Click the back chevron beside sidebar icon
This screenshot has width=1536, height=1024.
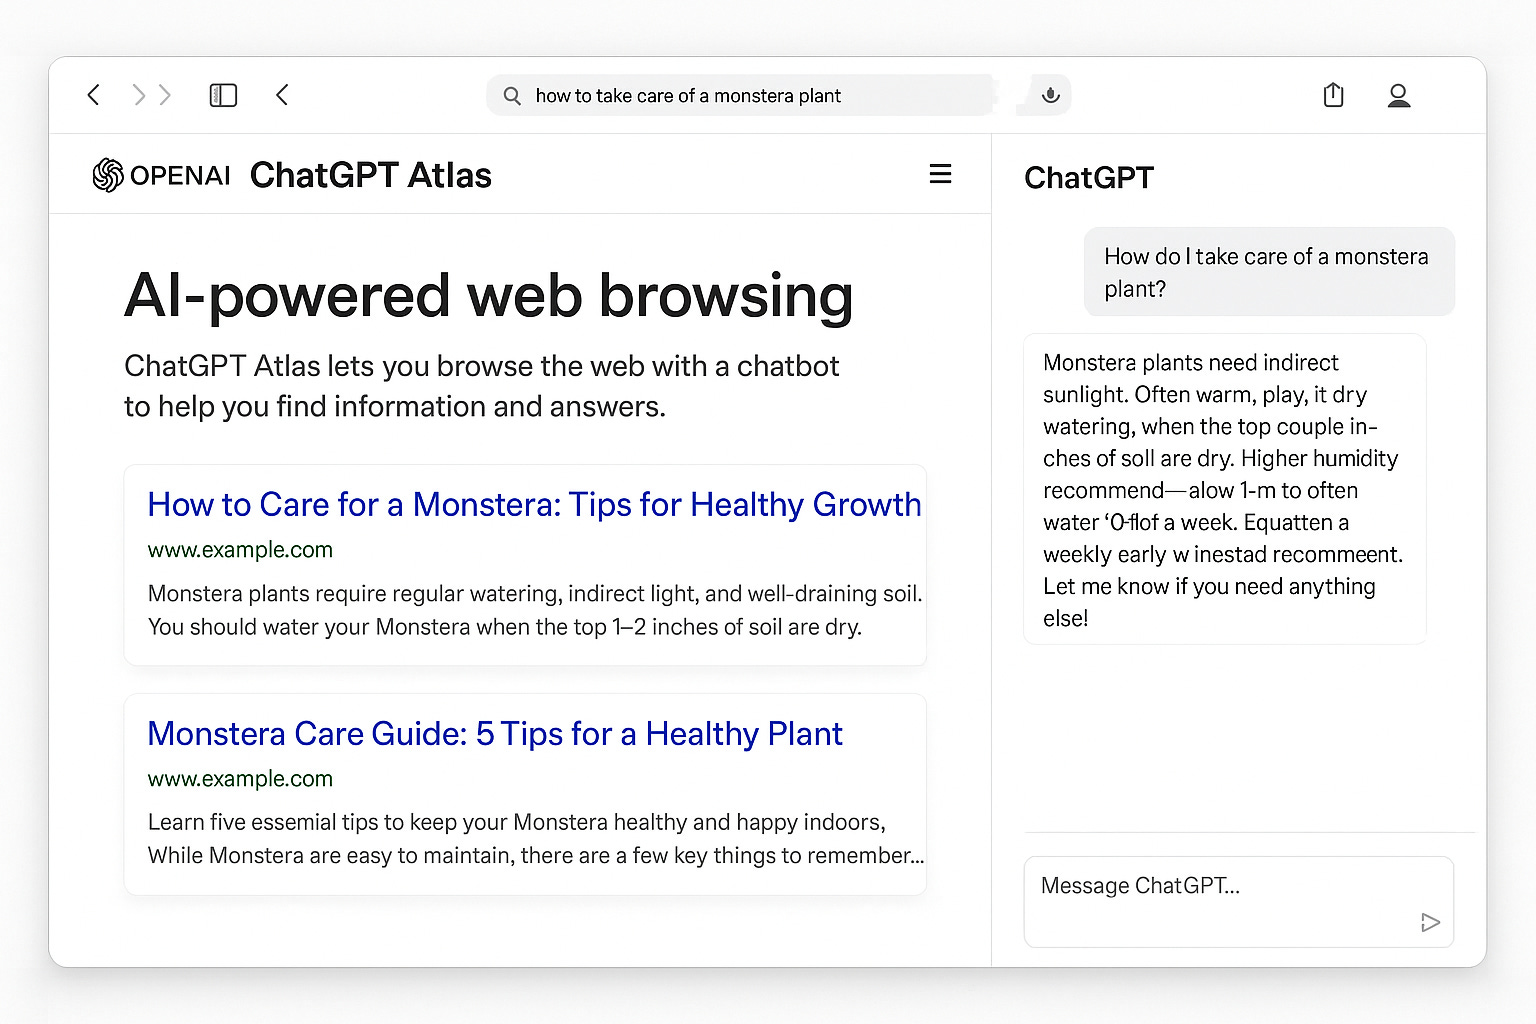[x=282, y=95]
